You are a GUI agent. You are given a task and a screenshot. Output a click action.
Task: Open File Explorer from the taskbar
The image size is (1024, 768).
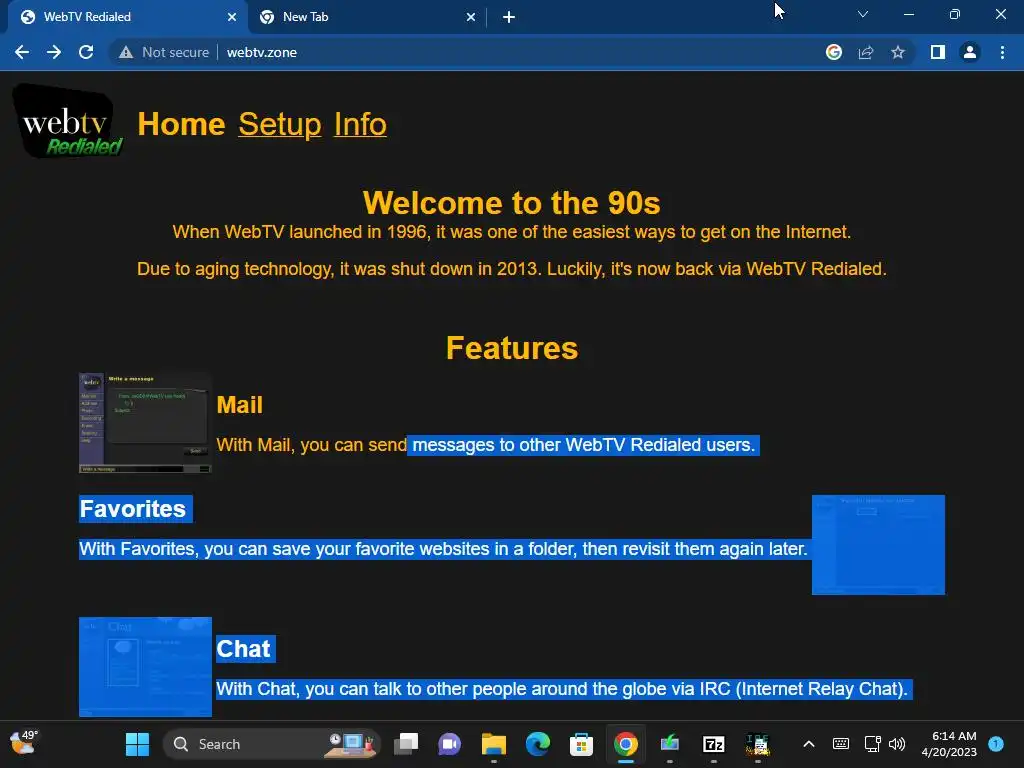pyautogui.click(x=494, y=744)
